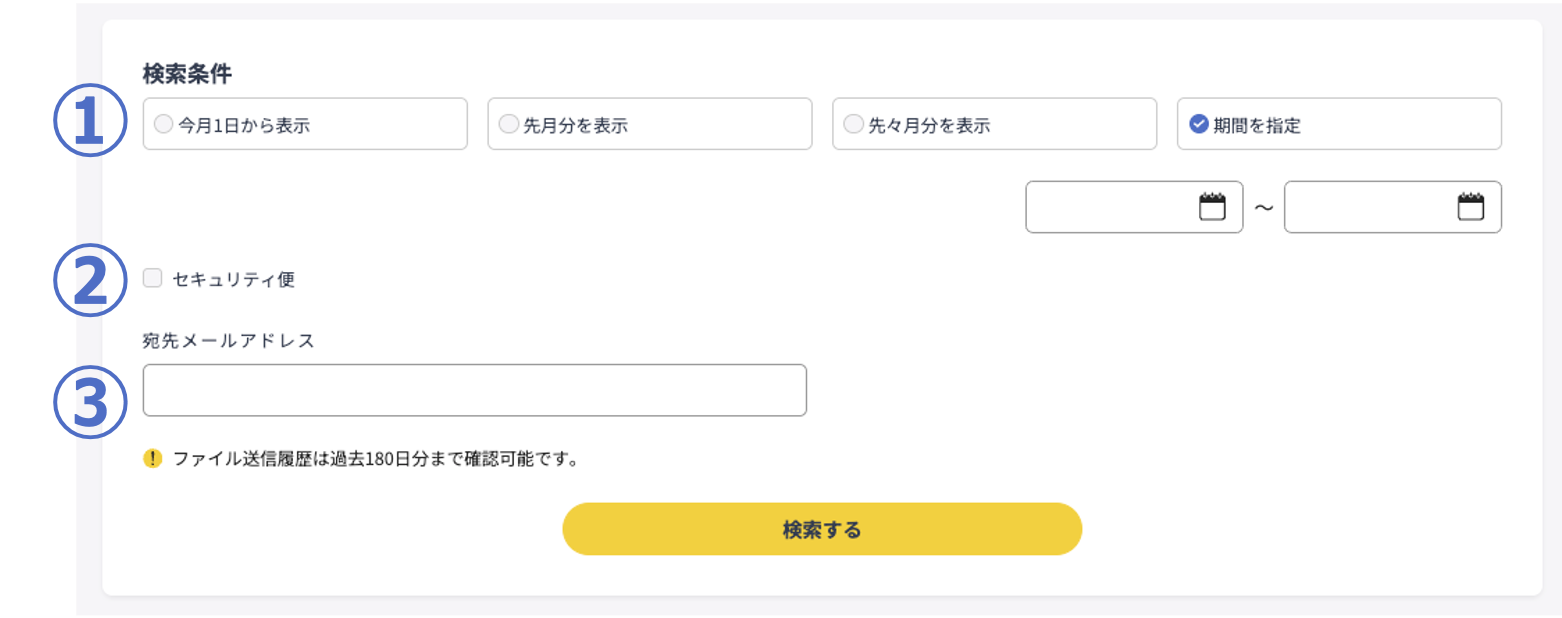
Task: Choose the 先月分を表示 radio option
Action: pyautogui.click(x=508, y=124)
